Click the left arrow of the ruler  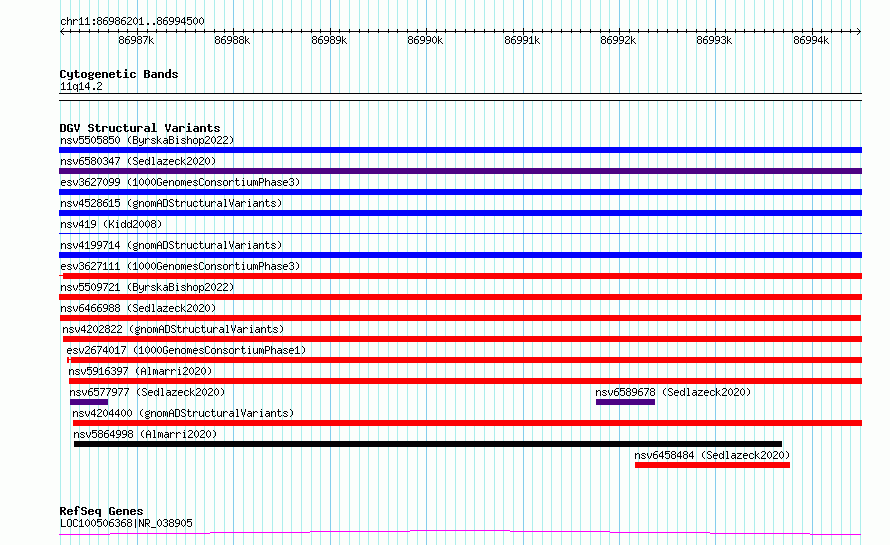62,32
